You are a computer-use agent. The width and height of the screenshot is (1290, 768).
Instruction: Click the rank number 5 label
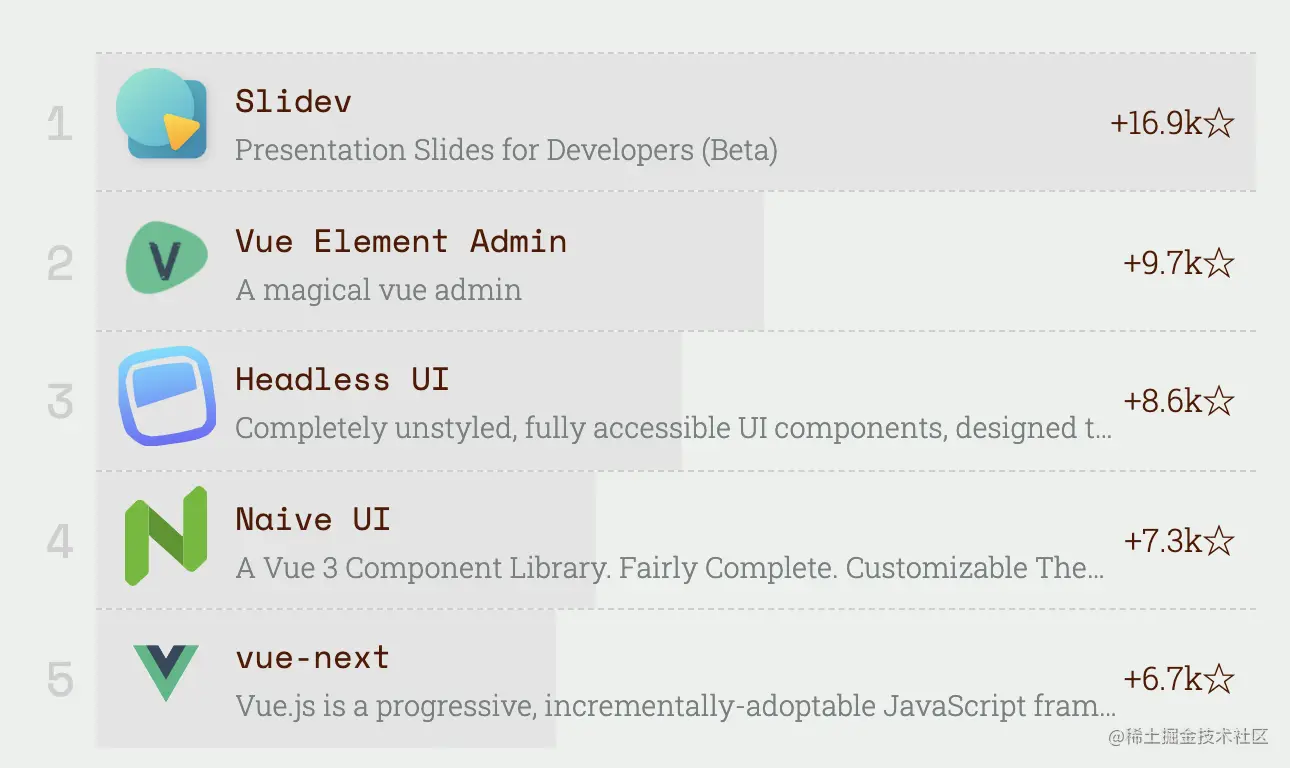tap(60, 680)
